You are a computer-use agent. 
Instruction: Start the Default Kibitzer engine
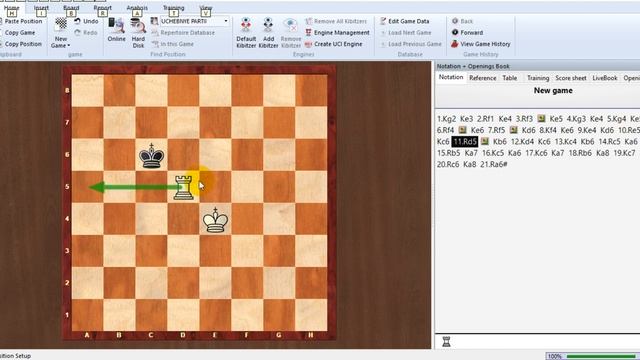pos(246,33)
